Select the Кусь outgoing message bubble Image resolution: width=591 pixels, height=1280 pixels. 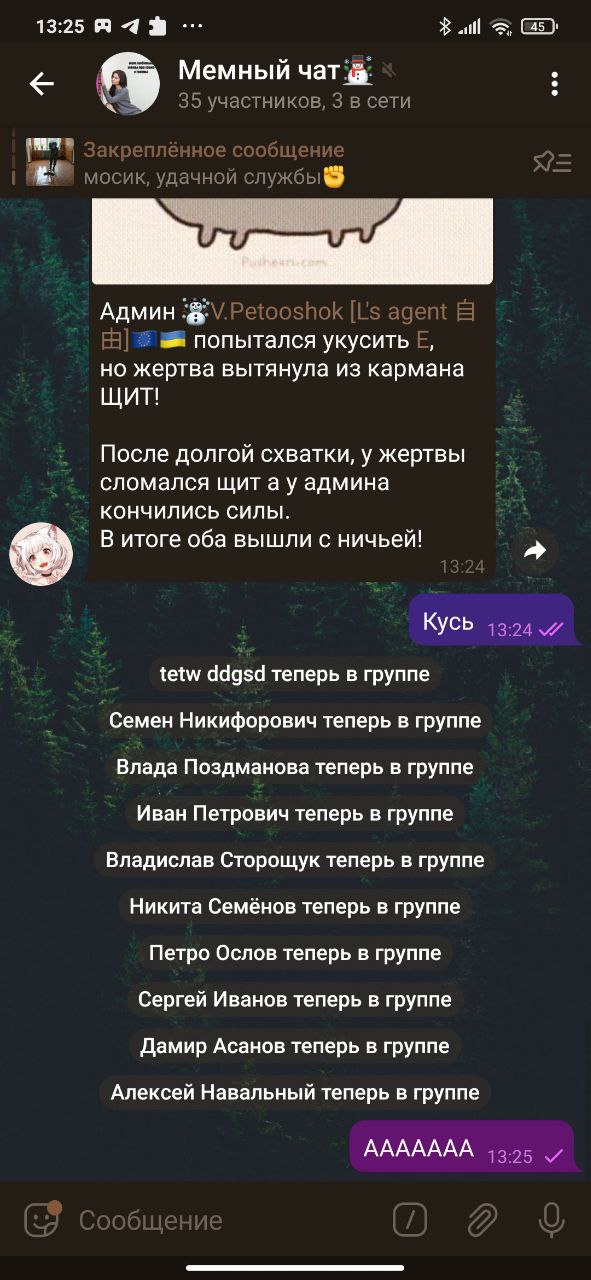[492, 621]
